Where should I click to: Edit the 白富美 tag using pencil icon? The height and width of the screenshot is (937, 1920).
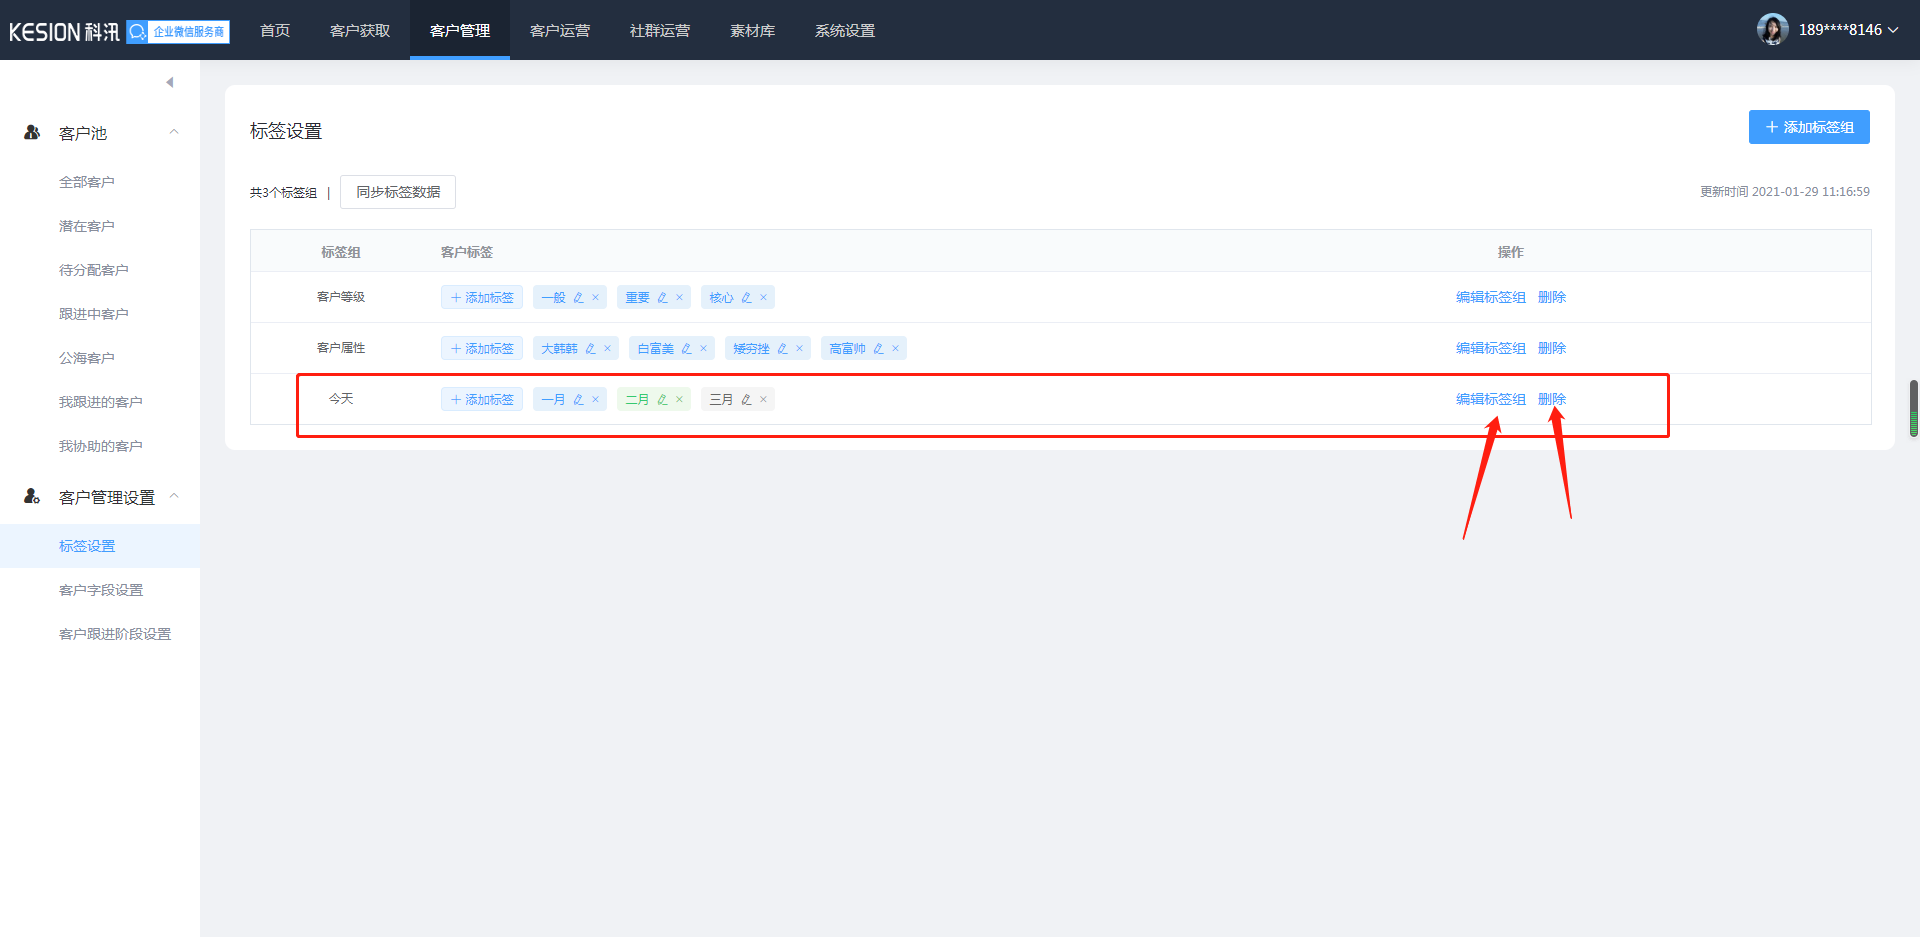point(686,349)
